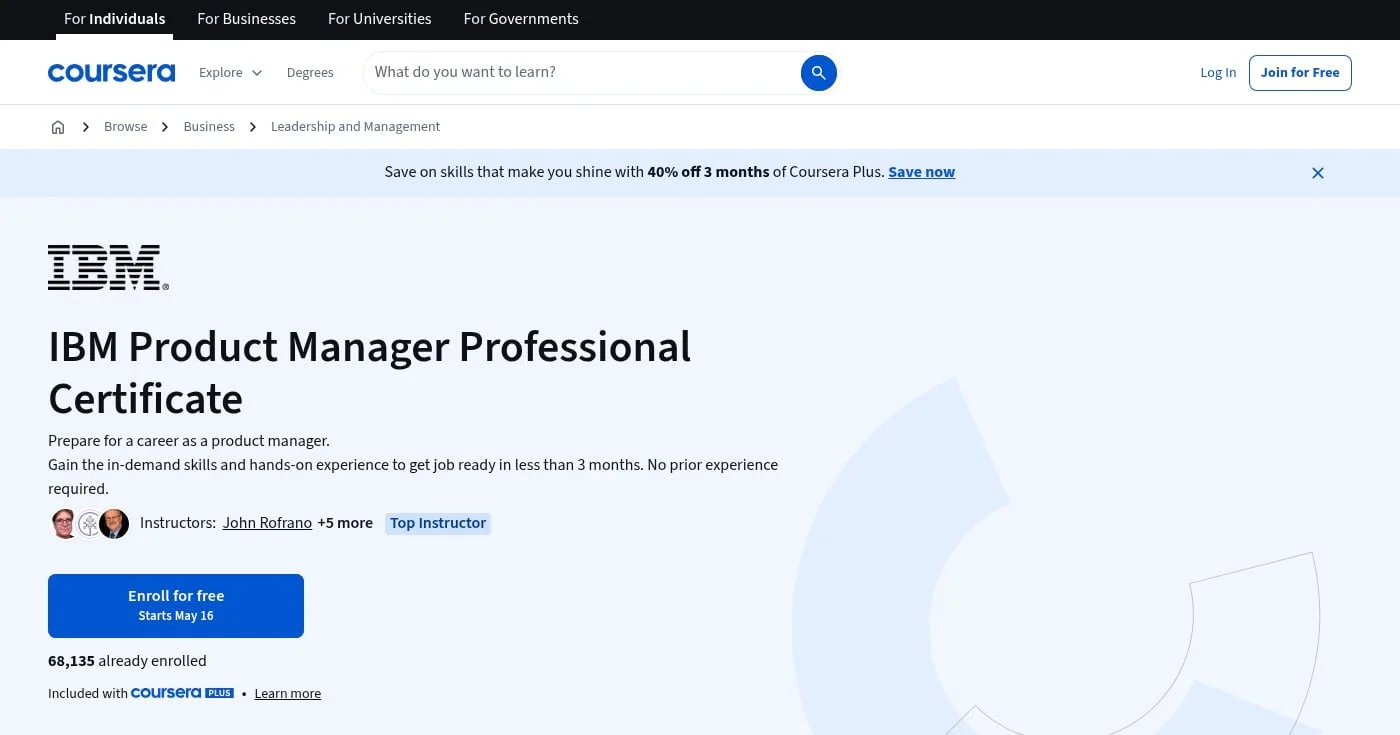Image resolution: width=1400 pixels, height=735 pixels.
Task: Click the Log In link
Action: tap(1218, 72)
